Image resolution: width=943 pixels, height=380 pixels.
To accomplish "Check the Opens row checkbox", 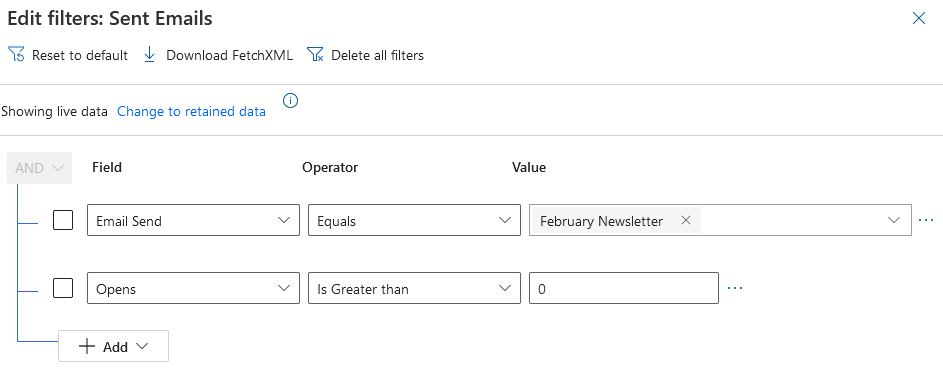I will (x=63, y=288).
